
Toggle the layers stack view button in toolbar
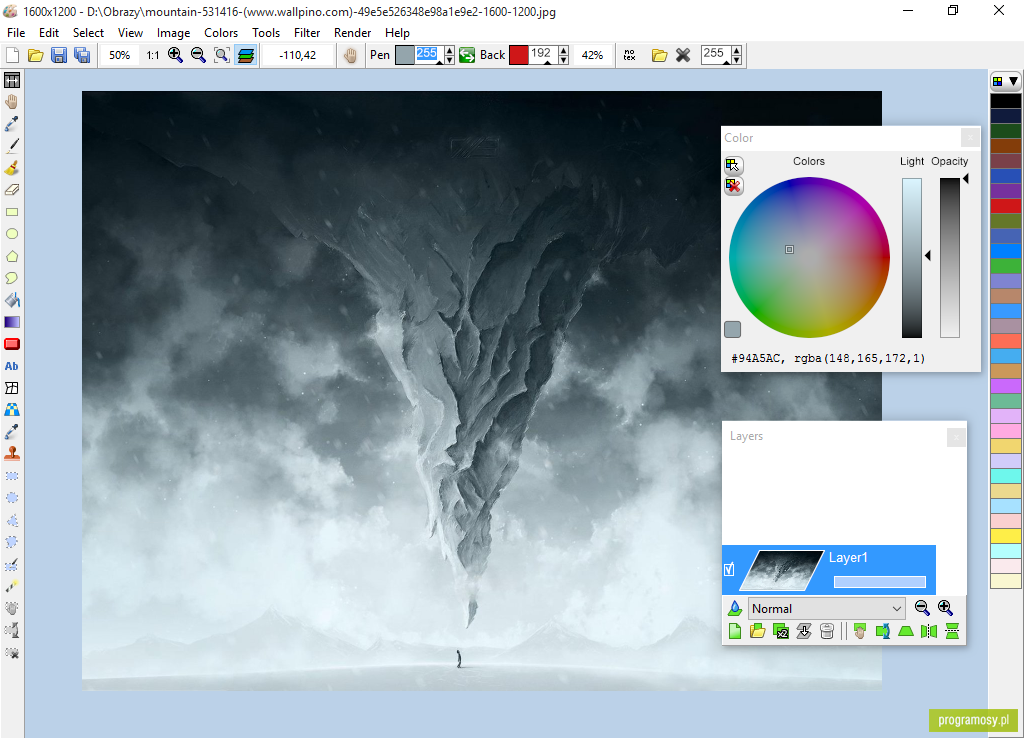click(x=246, y=56)
